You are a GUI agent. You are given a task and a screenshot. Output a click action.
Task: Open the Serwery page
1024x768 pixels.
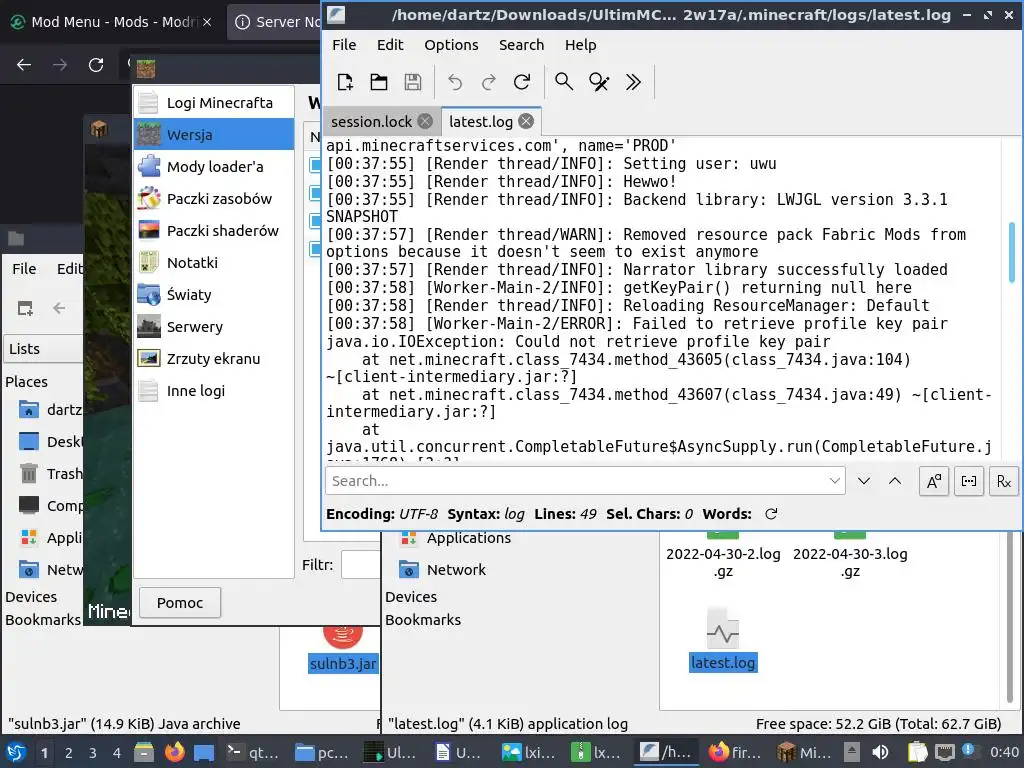click(214, 327)
